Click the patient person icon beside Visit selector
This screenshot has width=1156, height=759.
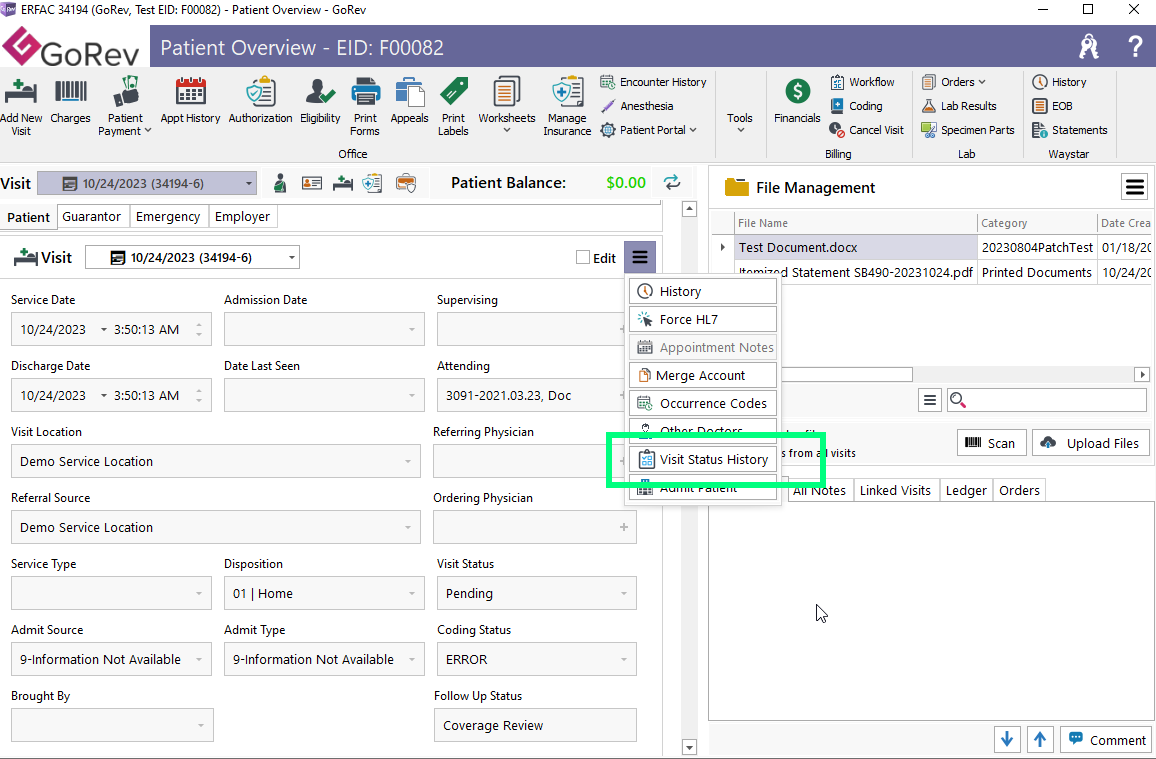click(279, 183)
